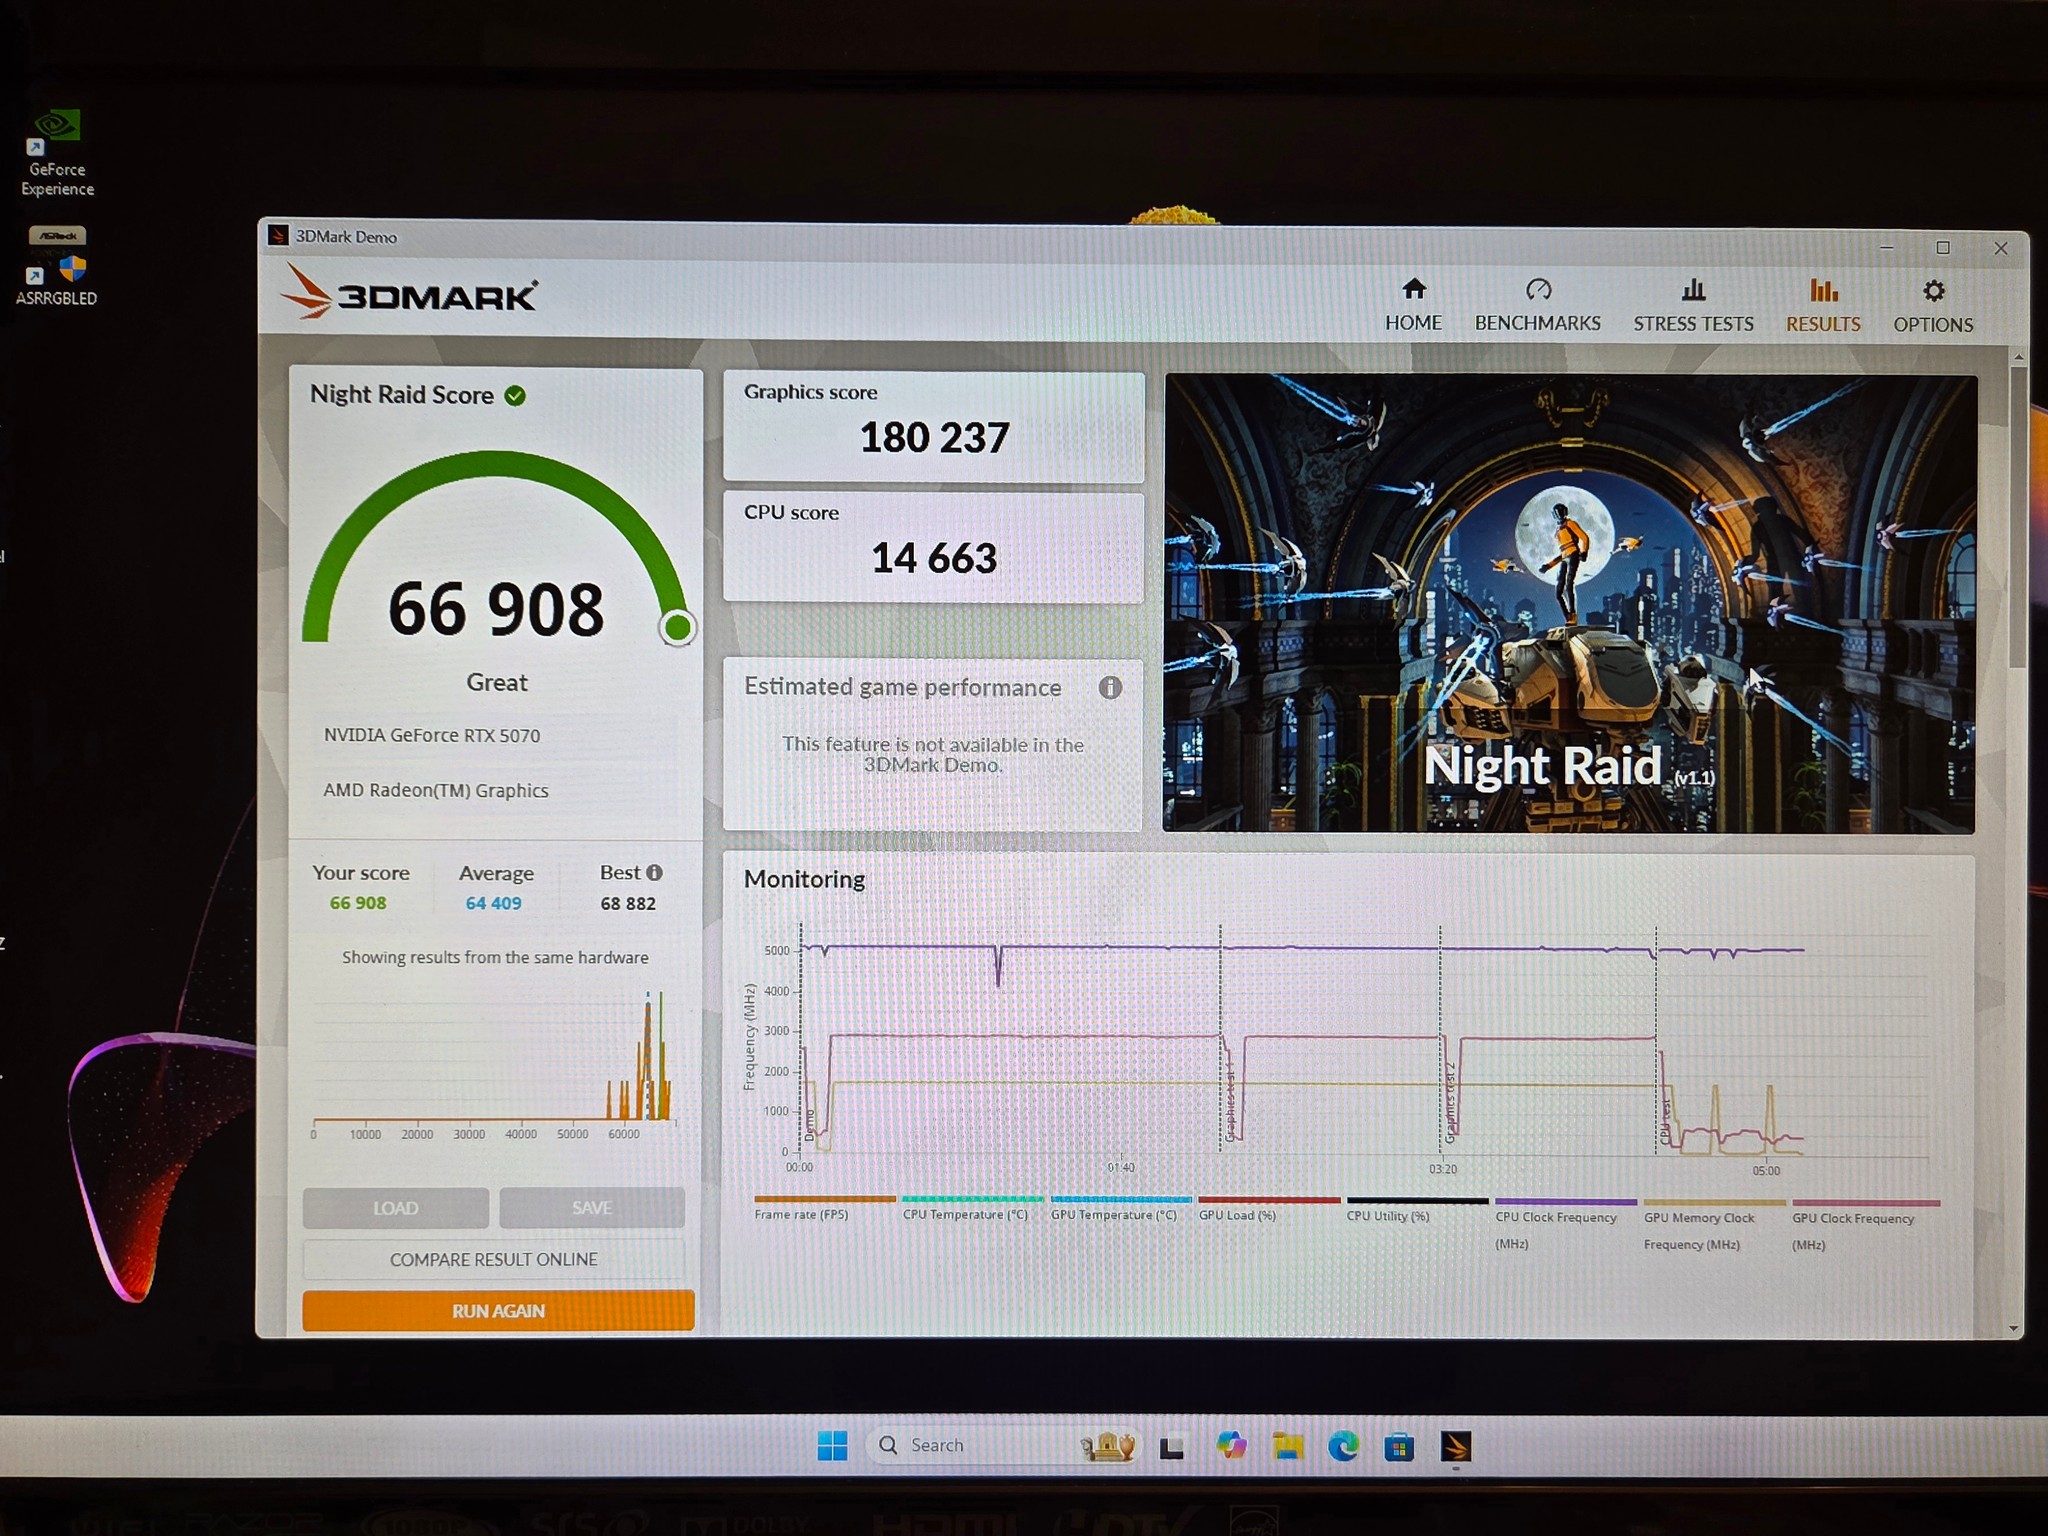
Task: Close the 3DMark Demo window
Action: coord(2001,249)
